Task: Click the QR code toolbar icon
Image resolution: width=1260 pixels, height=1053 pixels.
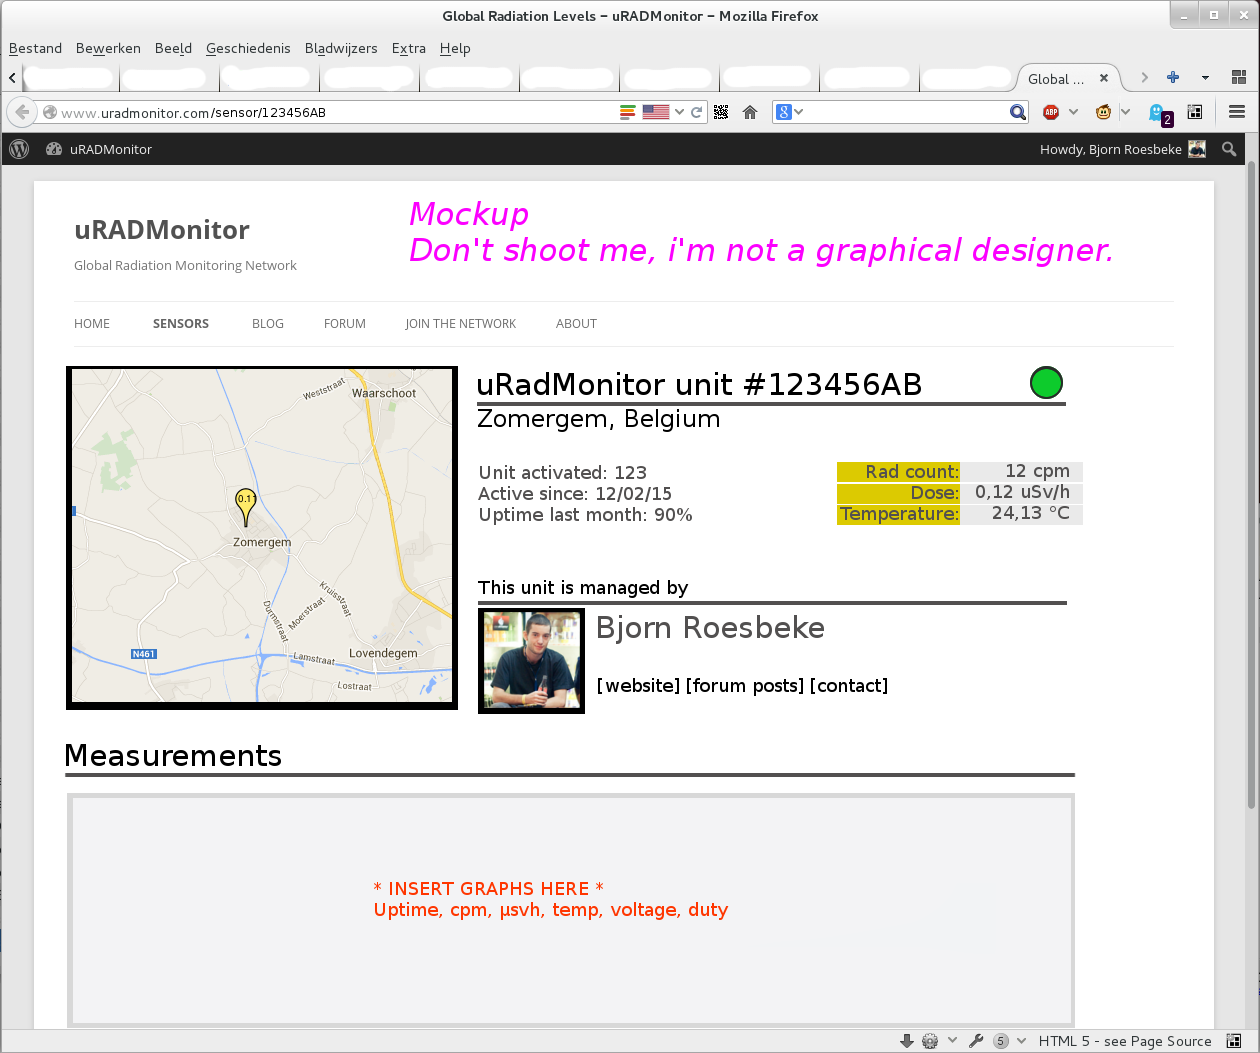Action: [721, 112]
